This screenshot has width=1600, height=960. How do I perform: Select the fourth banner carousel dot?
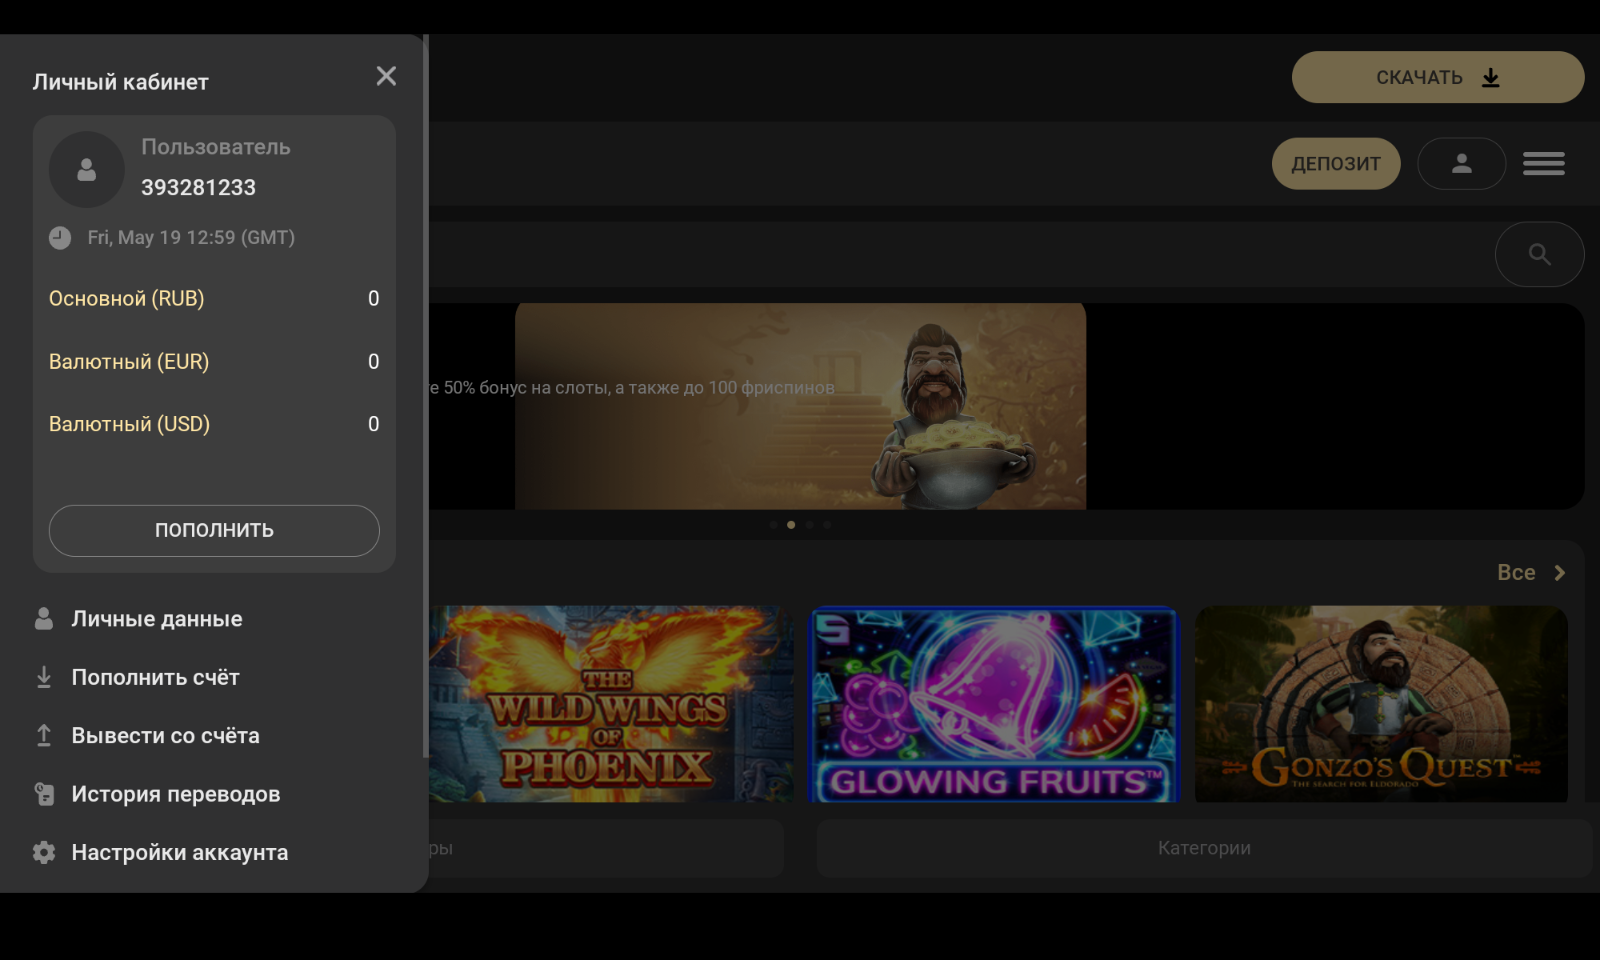[827, 525]
